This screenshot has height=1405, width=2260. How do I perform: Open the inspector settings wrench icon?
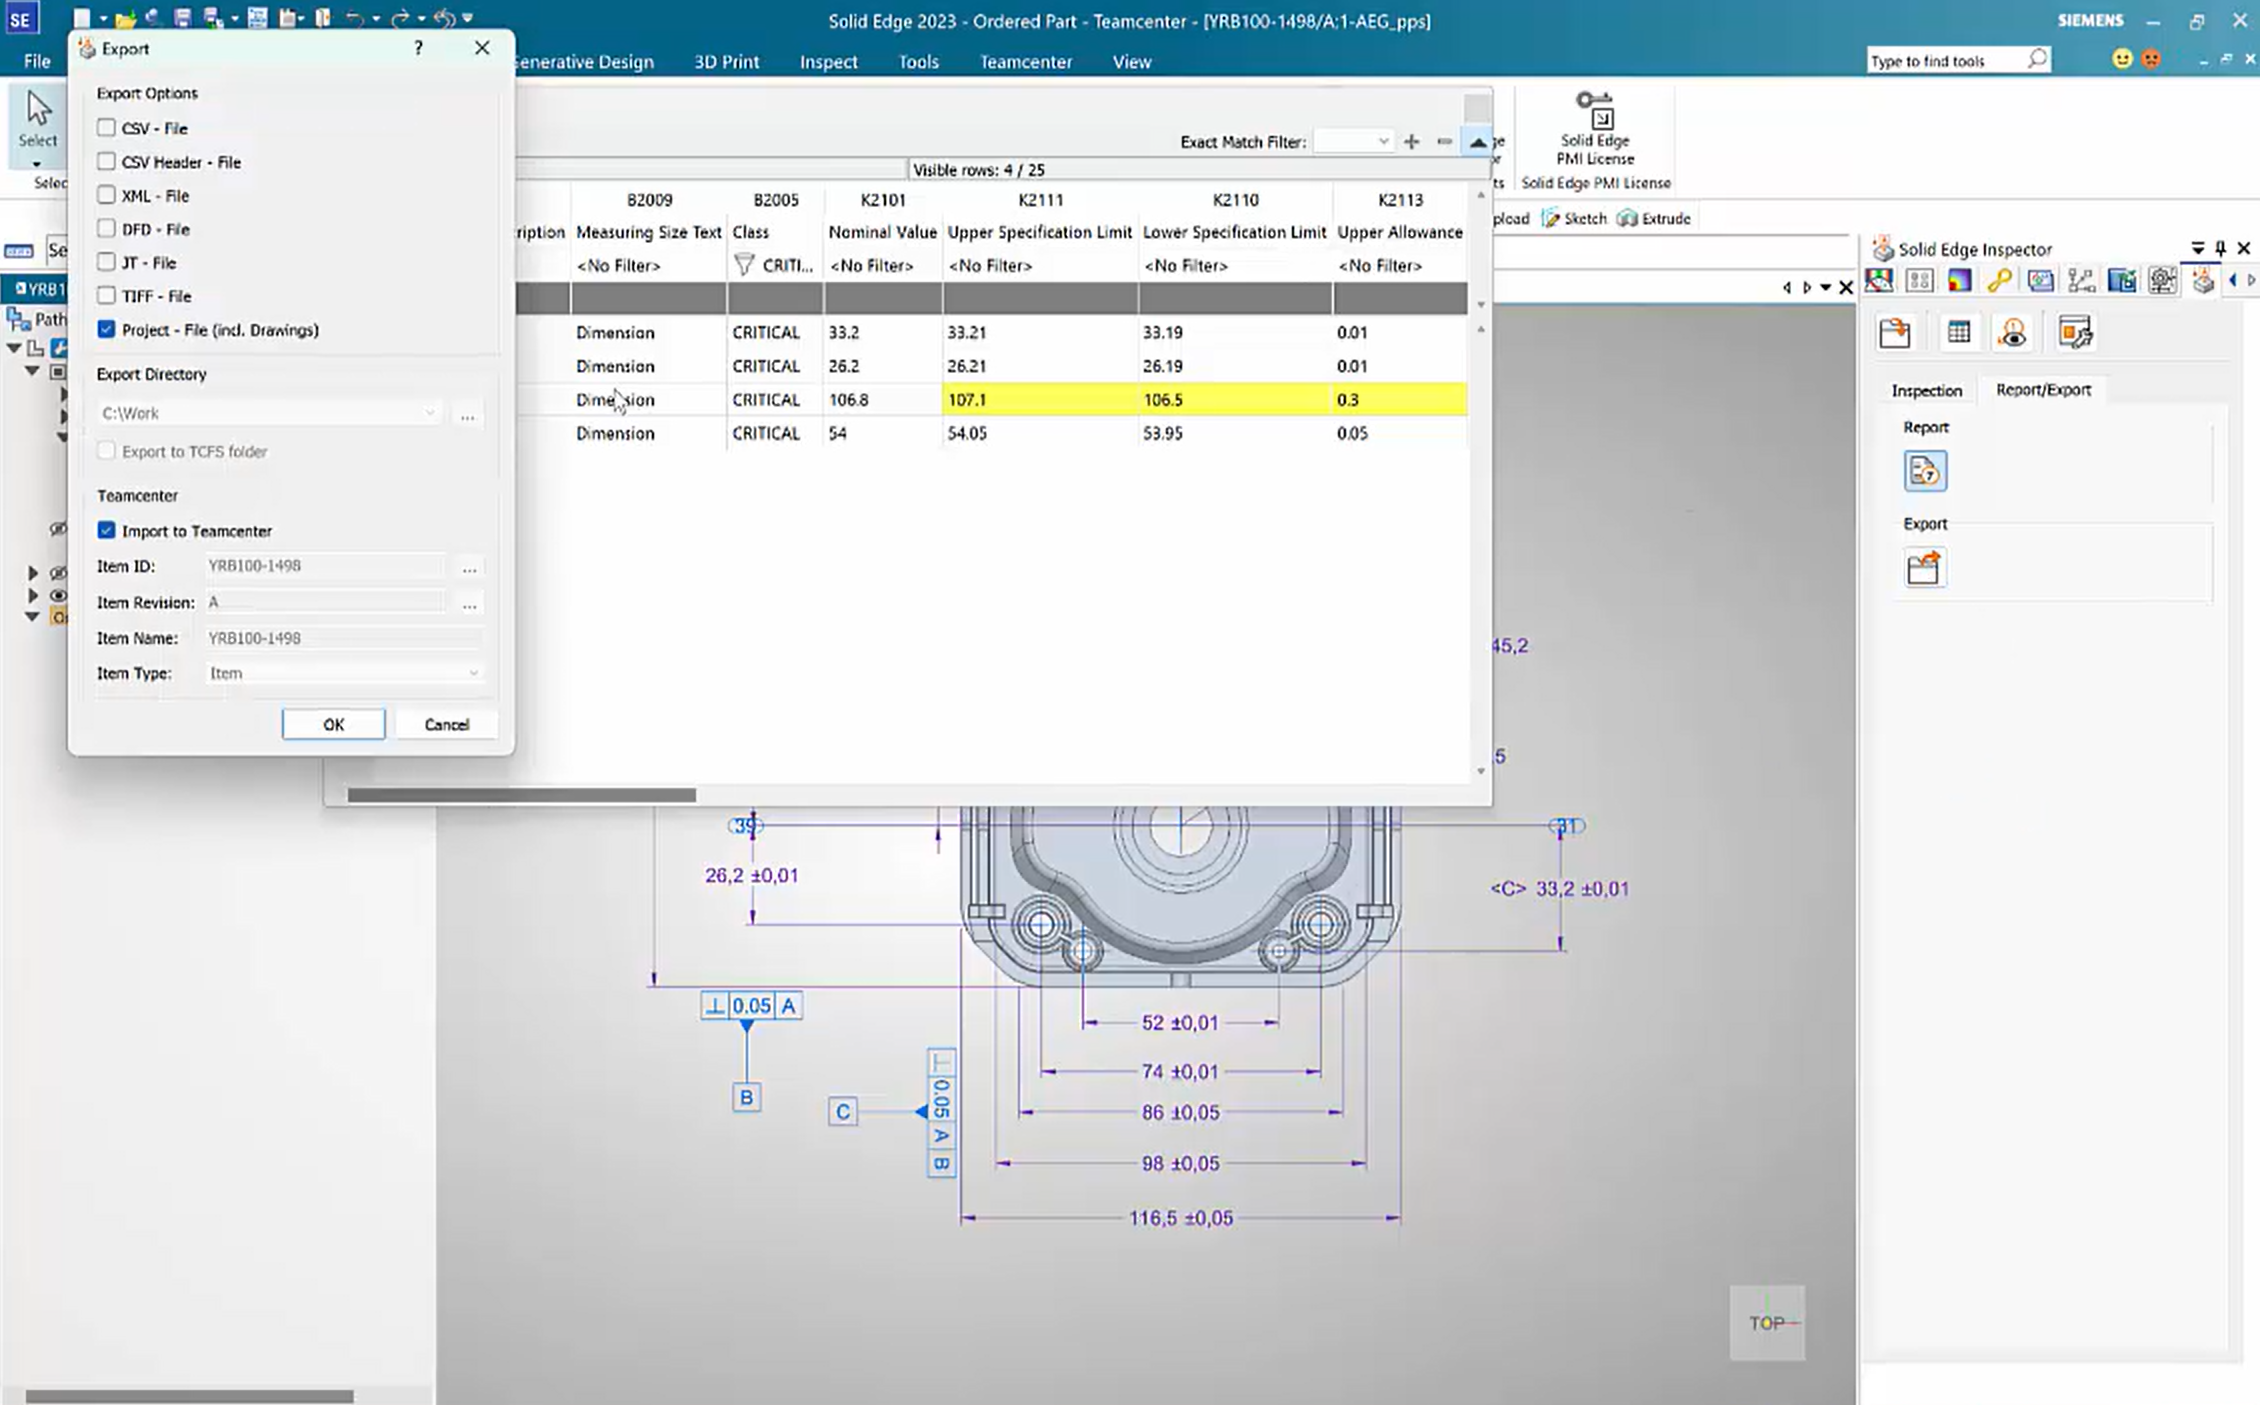pos(2075,333)
